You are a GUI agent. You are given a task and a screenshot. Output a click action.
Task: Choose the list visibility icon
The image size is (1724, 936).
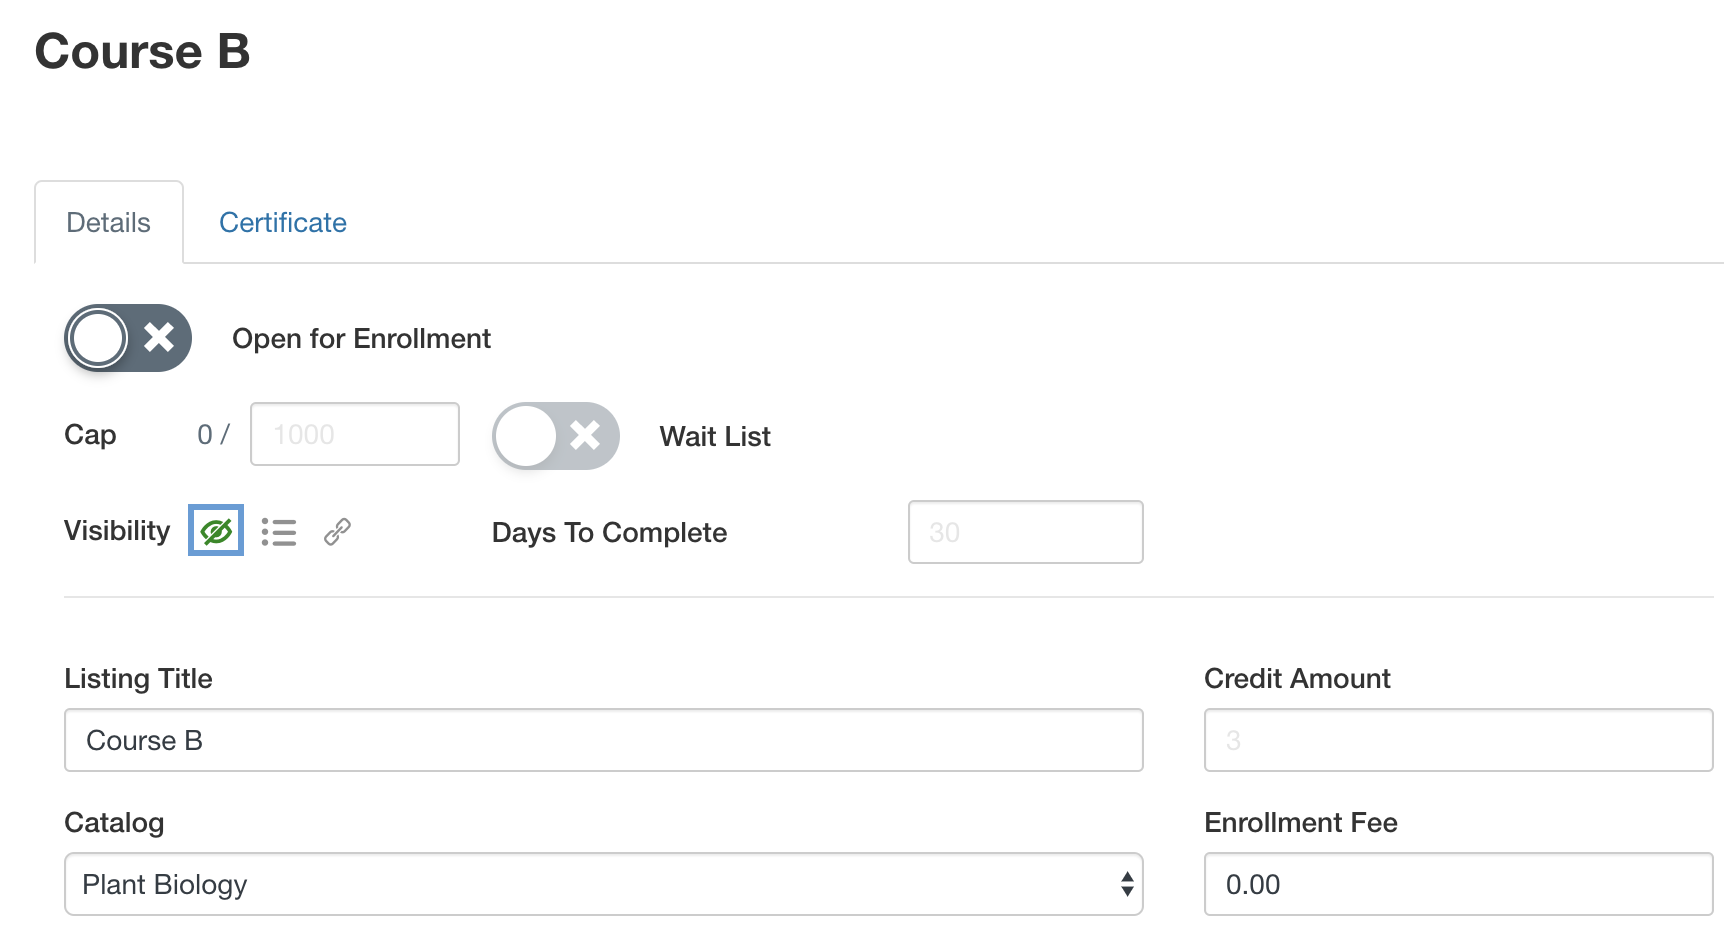tap(279, 532)
